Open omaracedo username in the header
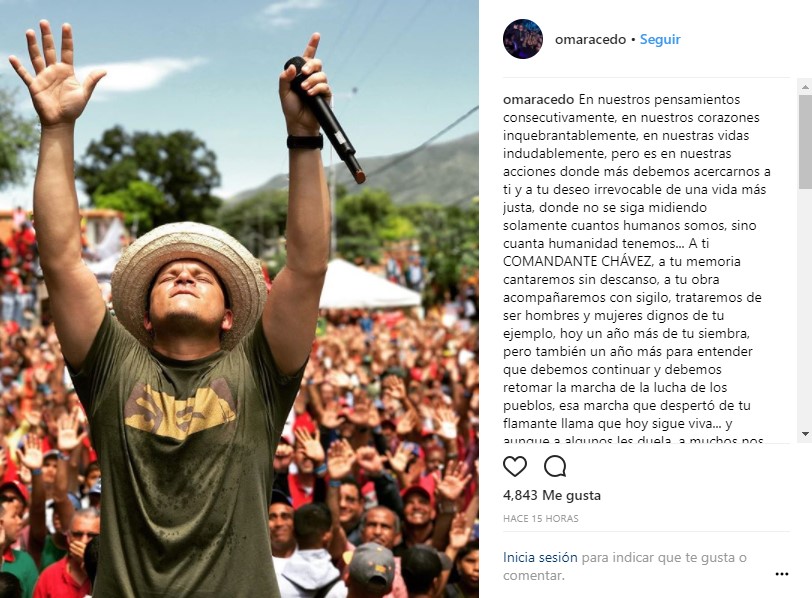812x598 pixels. pyautogui.click(x=590, y=39)
